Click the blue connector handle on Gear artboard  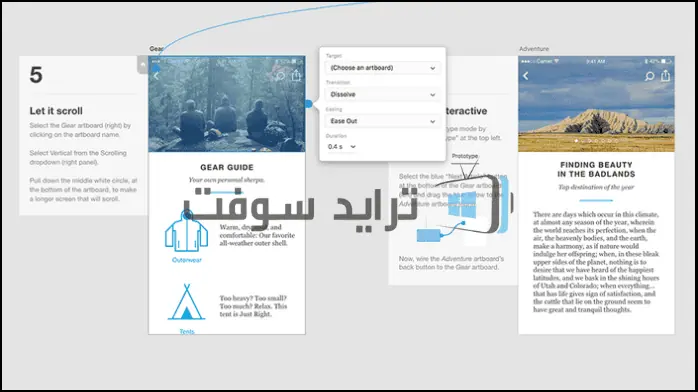308,104
